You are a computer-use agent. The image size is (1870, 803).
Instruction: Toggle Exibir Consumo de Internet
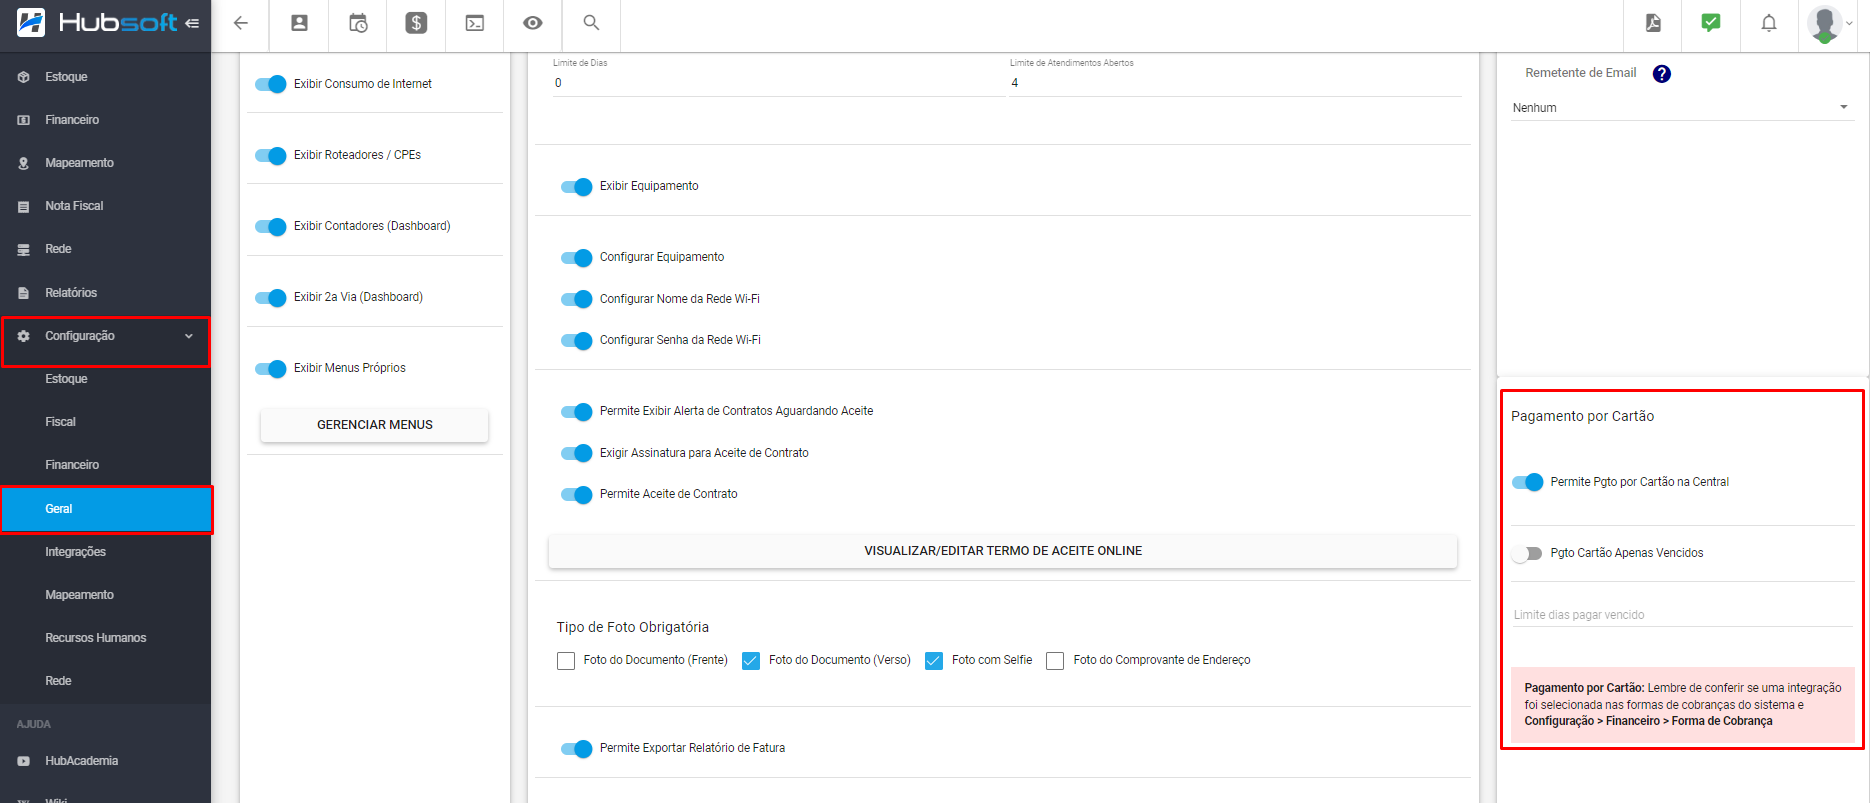(x=271, y=84)
